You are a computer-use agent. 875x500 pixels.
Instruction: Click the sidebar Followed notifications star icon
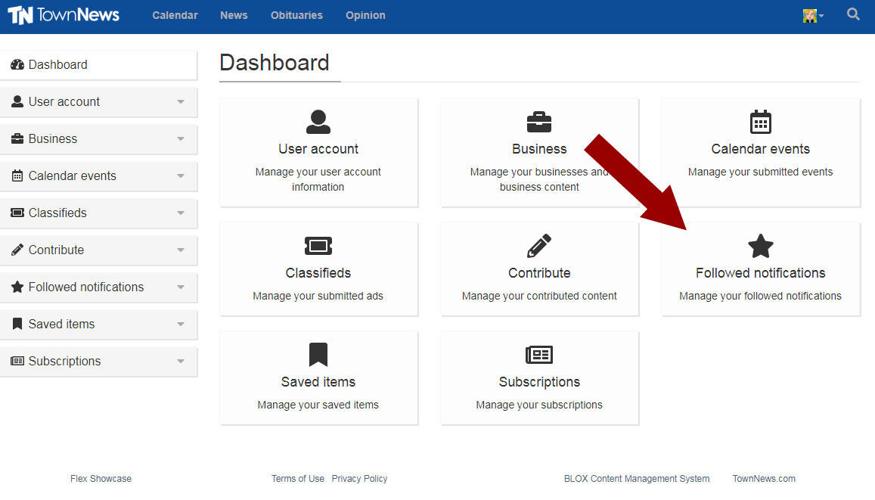pyautogui.click(x=17, y=287)
